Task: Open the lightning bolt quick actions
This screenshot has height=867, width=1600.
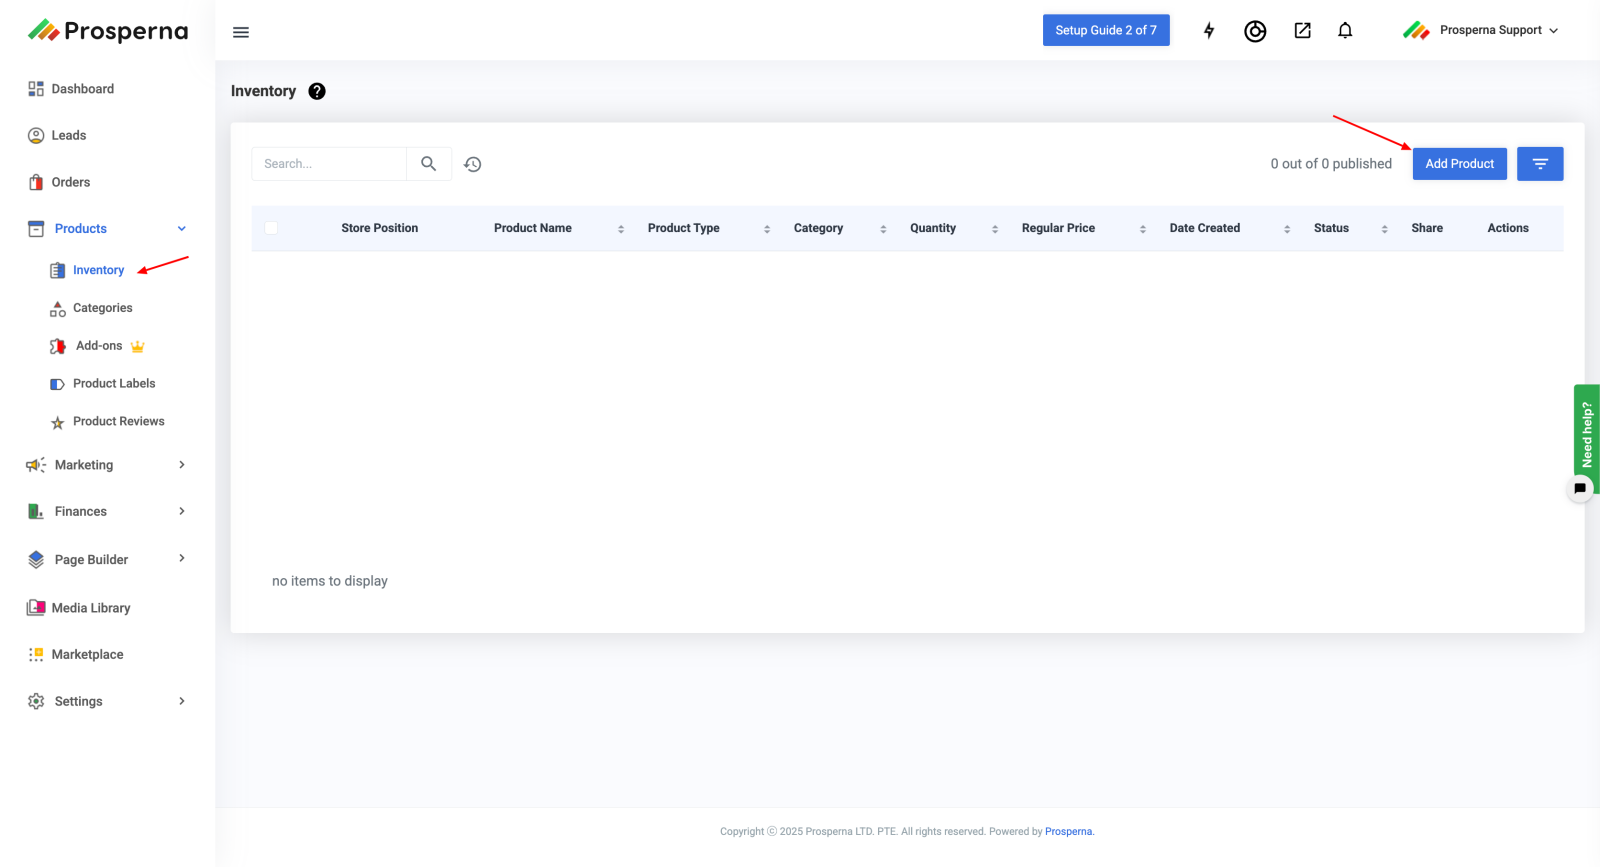Action: 1209,31
